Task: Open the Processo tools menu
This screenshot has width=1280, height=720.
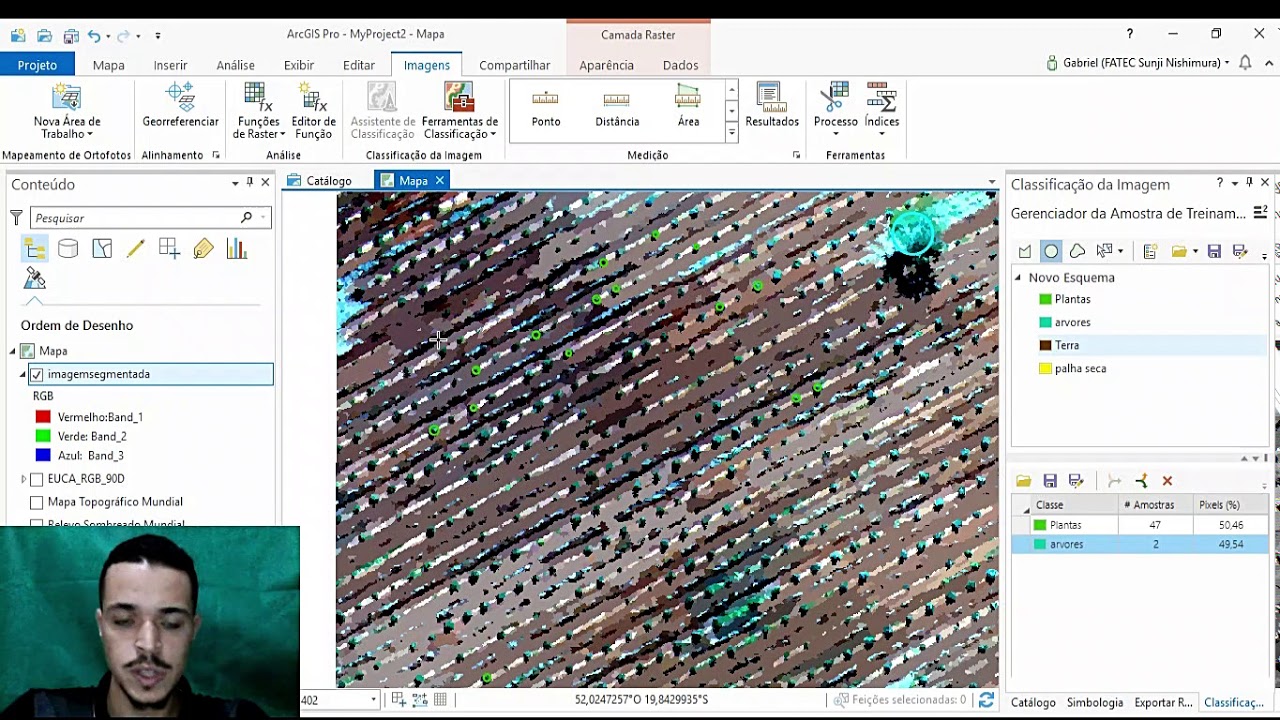Action: [835, 111]
